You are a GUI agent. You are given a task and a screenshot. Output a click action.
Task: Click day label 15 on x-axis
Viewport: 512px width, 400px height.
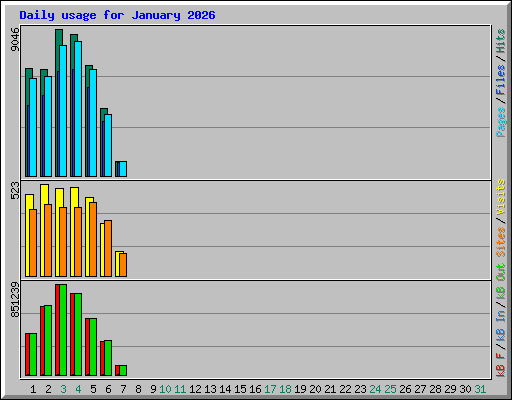pyautogui.click(x=240, y=389)
